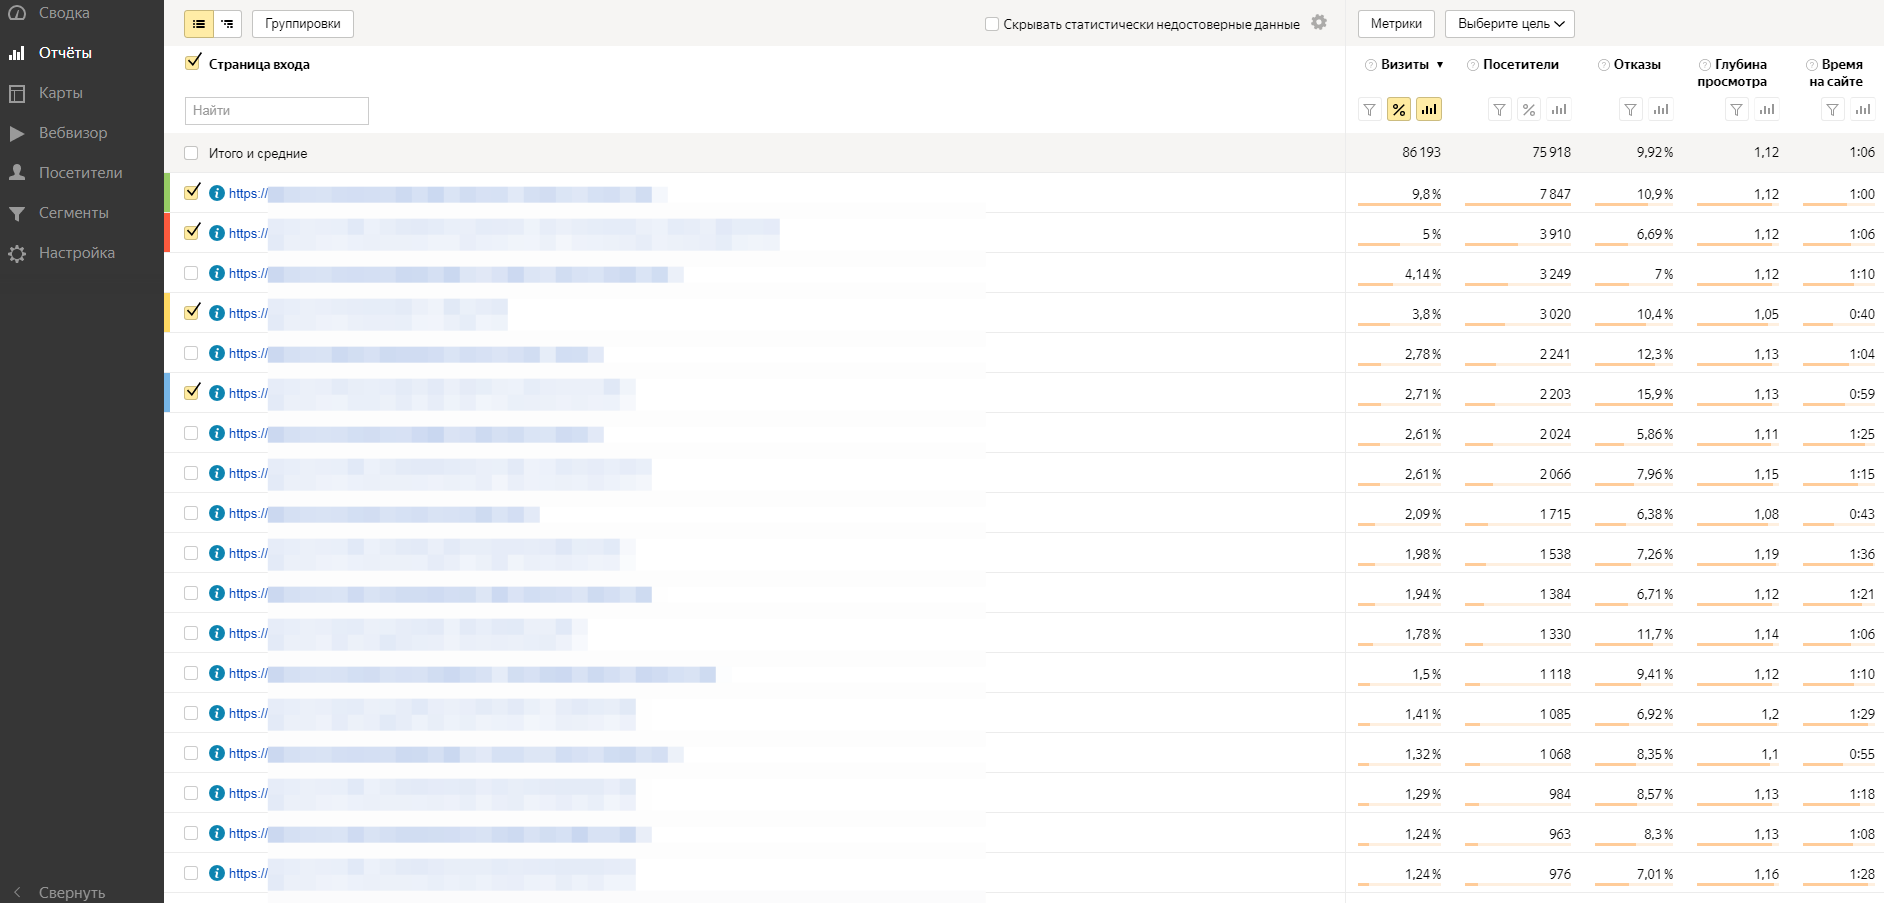Toggle the bar chart icon under Посетители
1884x903 pixels.
[x=1559, y=110]
